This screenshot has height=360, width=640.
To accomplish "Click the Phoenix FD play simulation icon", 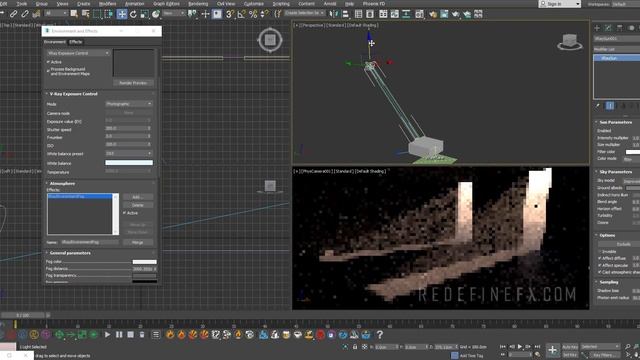I will click(107, 335).
